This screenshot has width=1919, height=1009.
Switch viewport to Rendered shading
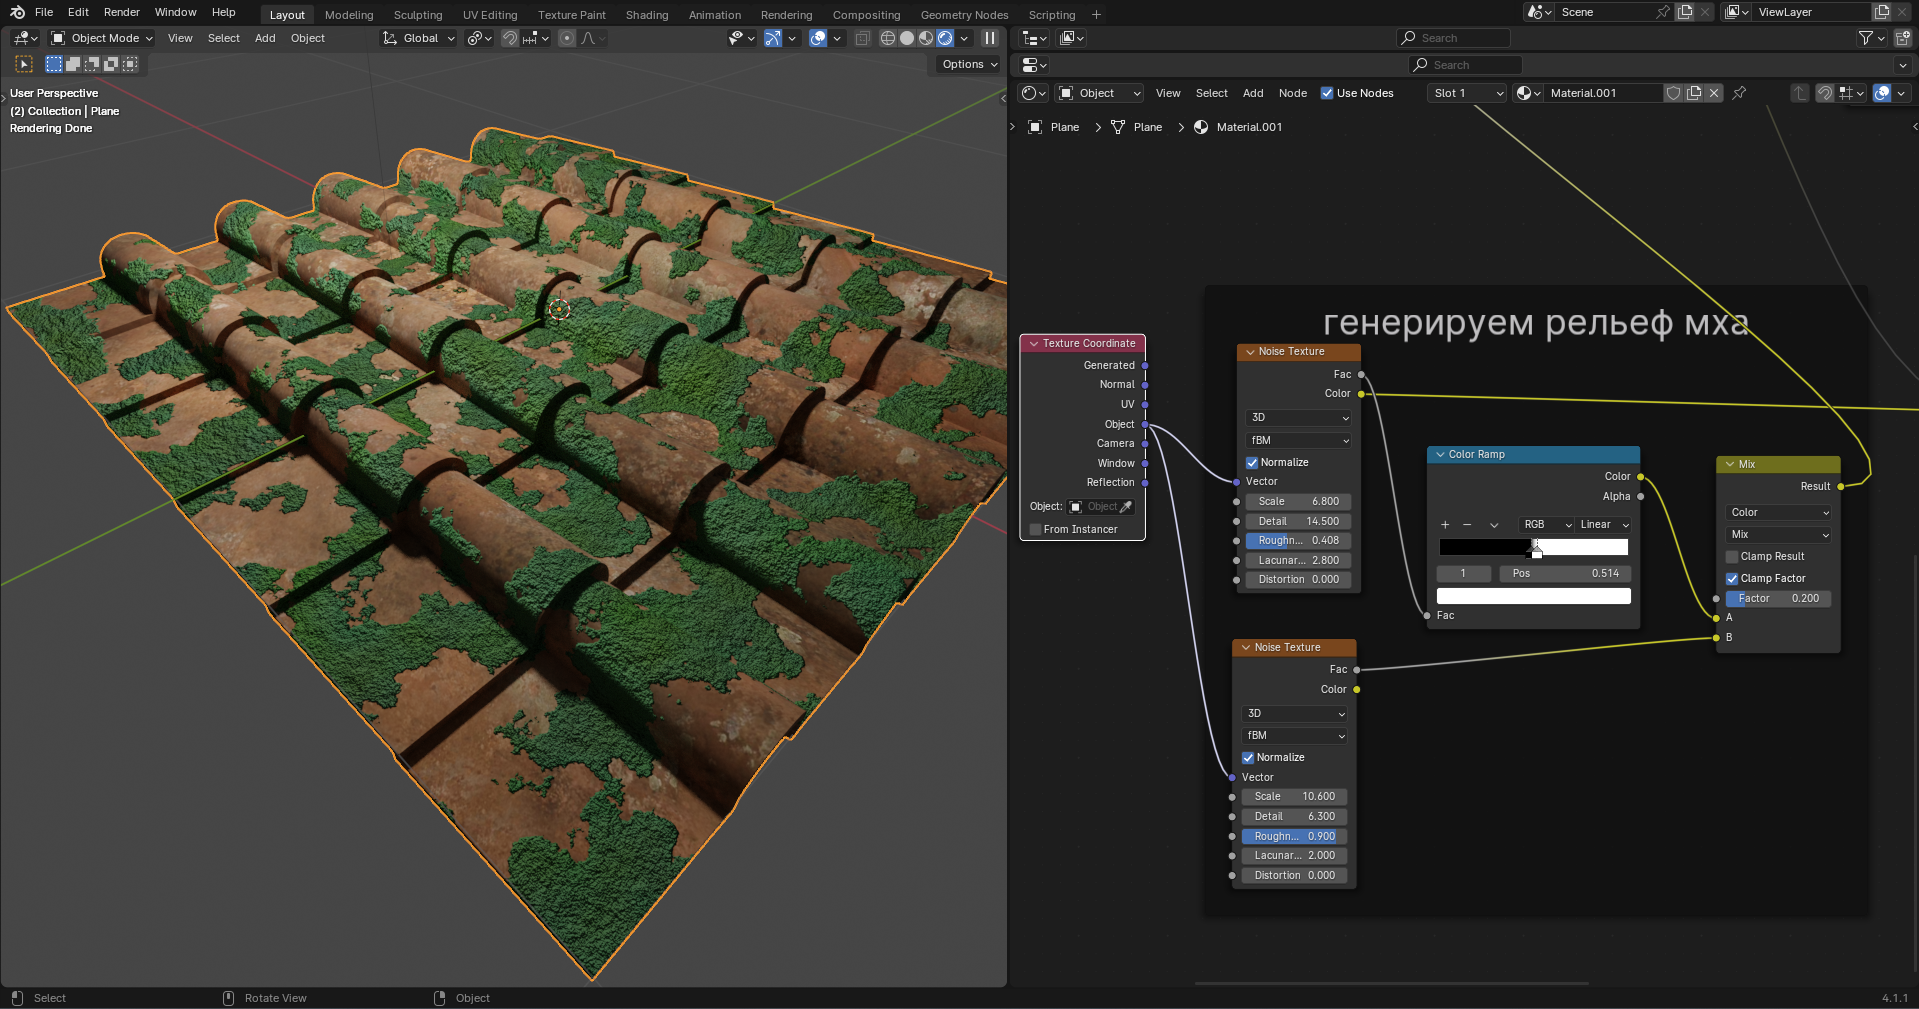point(945,38)
